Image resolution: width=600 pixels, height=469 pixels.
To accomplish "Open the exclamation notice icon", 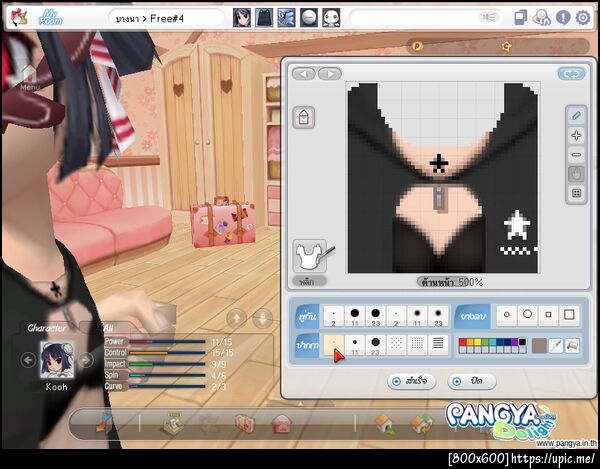I will click(562, 18).
